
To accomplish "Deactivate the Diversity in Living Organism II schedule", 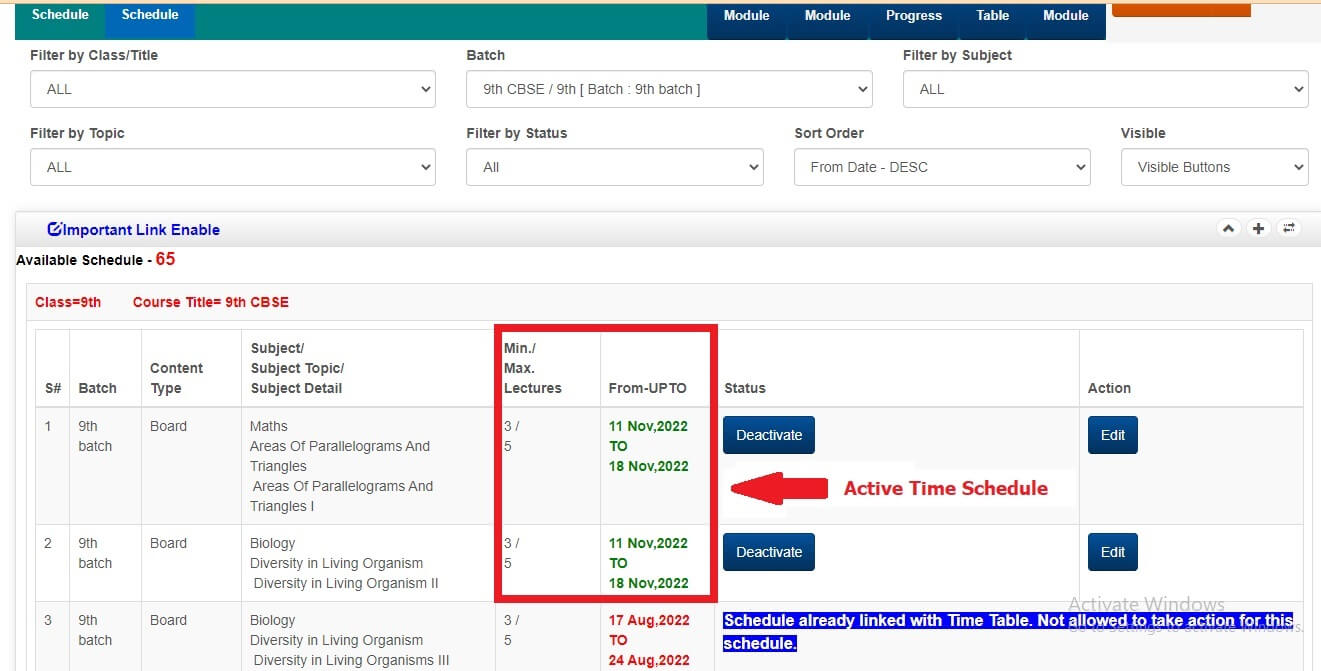I will (769, 552).
